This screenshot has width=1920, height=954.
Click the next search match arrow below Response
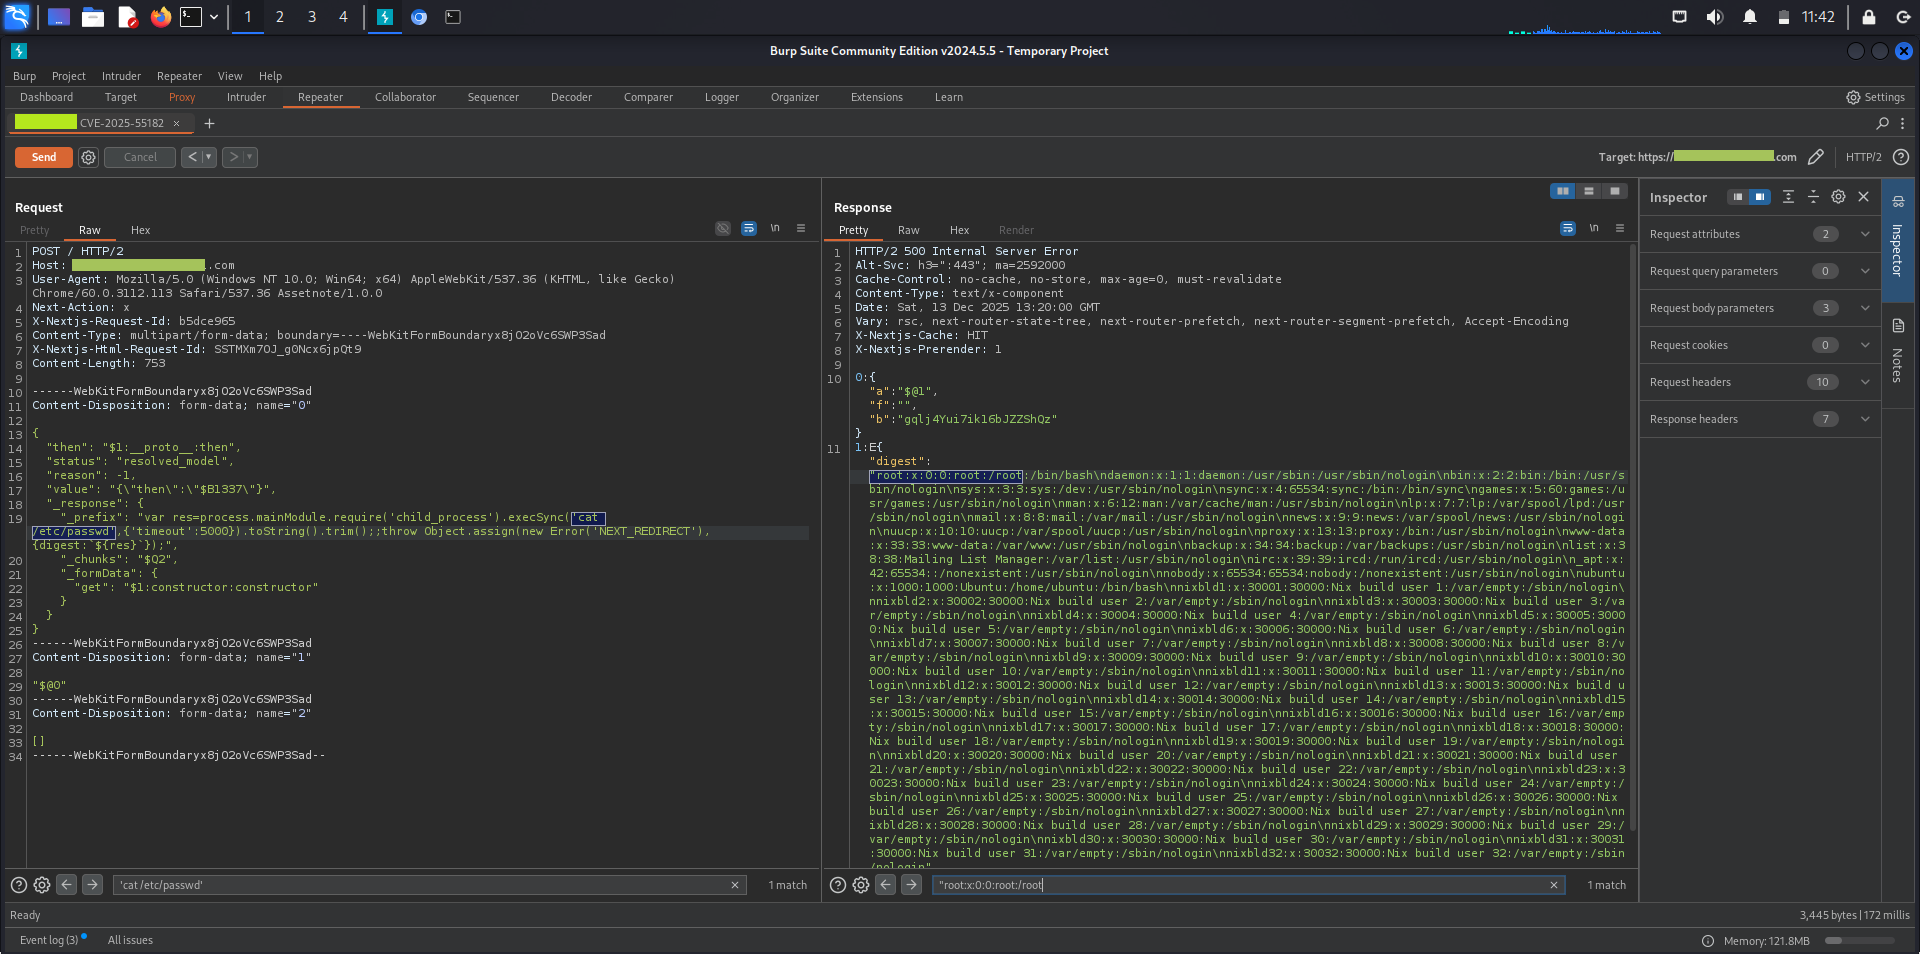[x=911, y=885]
